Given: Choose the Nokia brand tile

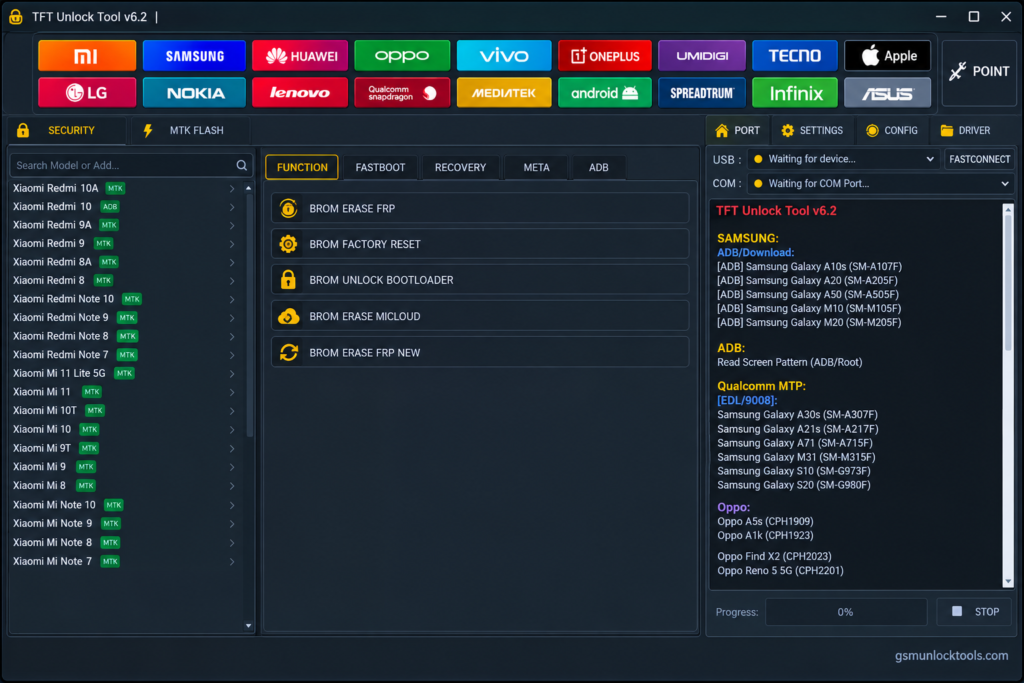Looking at the screenshot, I should tap(194, 93).
